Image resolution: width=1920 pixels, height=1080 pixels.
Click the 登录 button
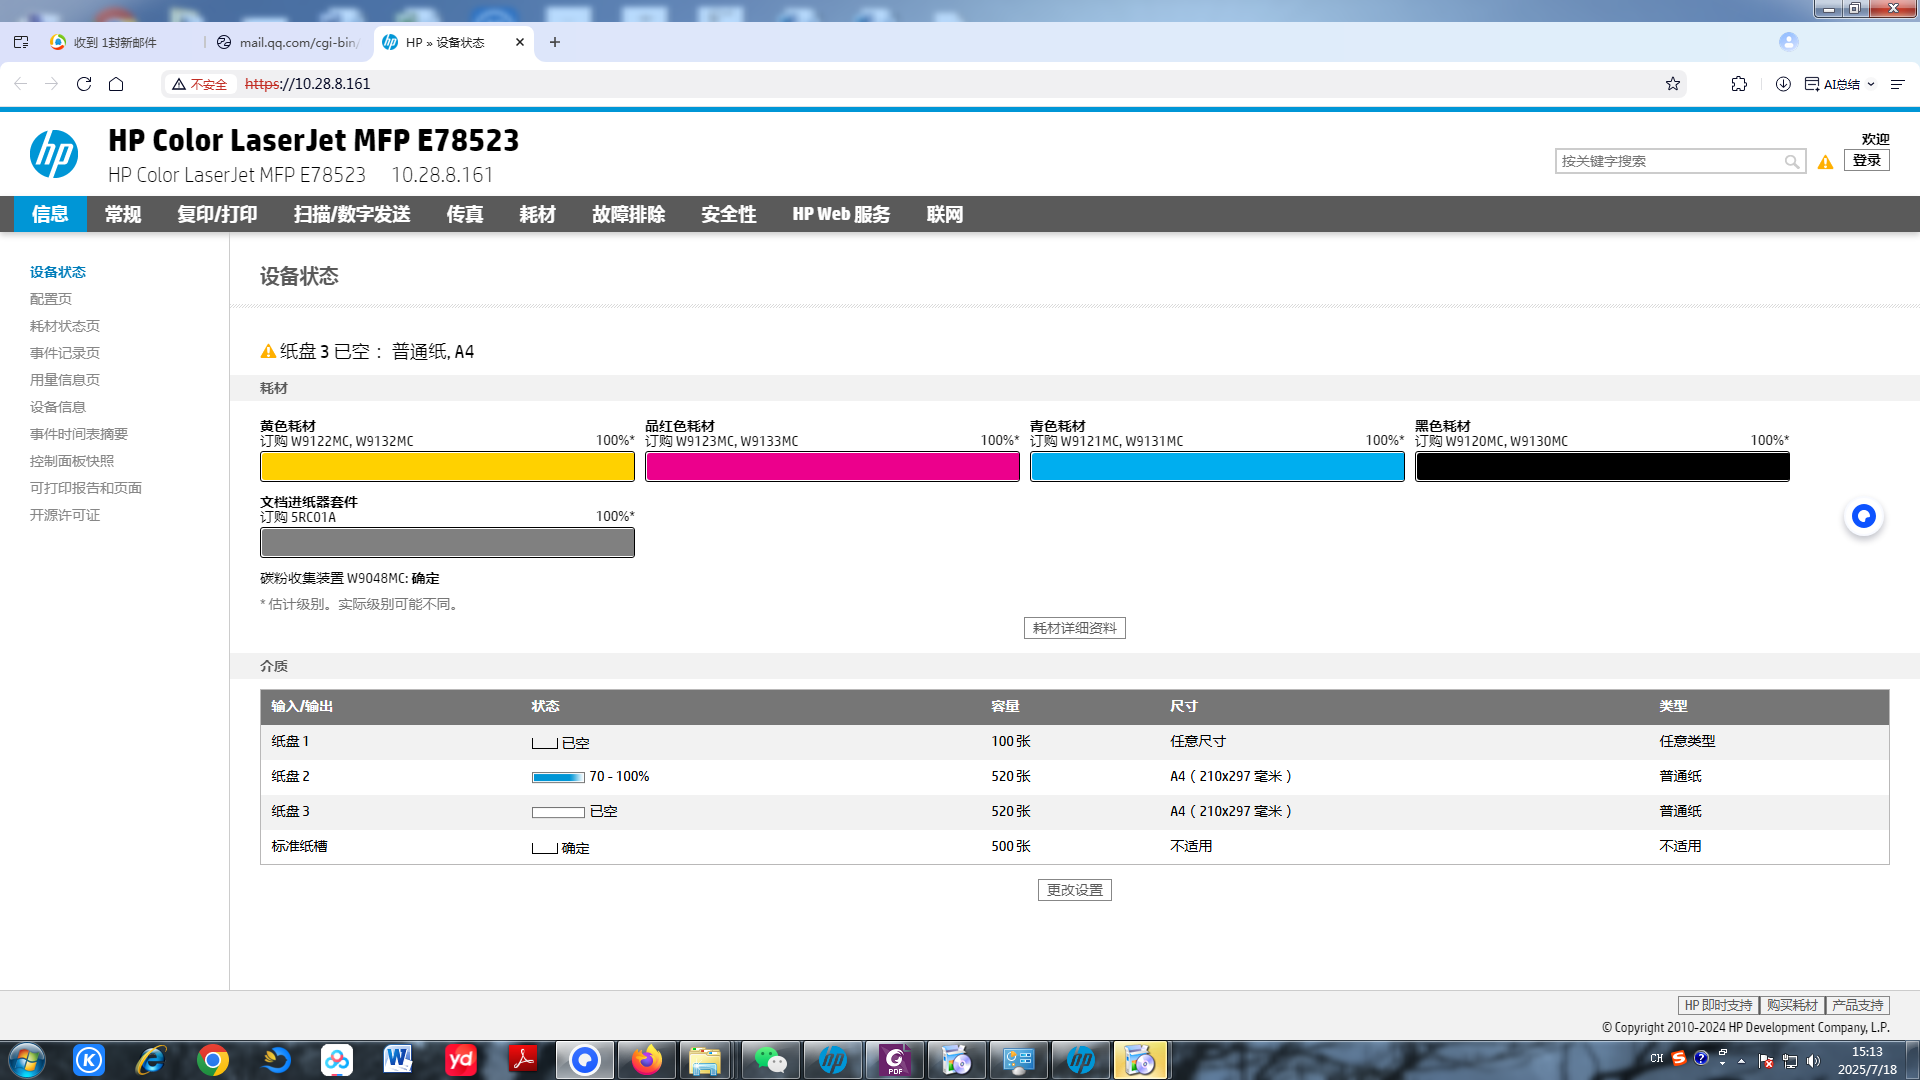pyautogui.click(x=1866, y=160)
